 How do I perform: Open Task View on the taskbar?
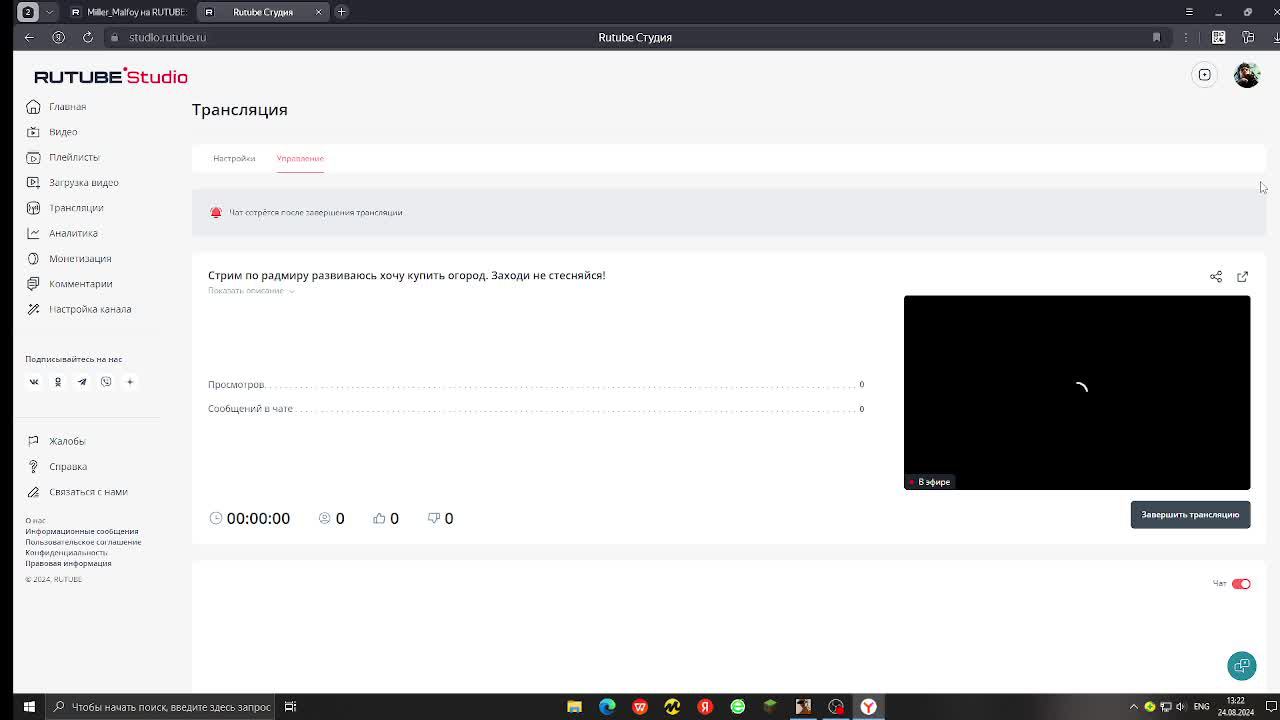coord(290,707)
